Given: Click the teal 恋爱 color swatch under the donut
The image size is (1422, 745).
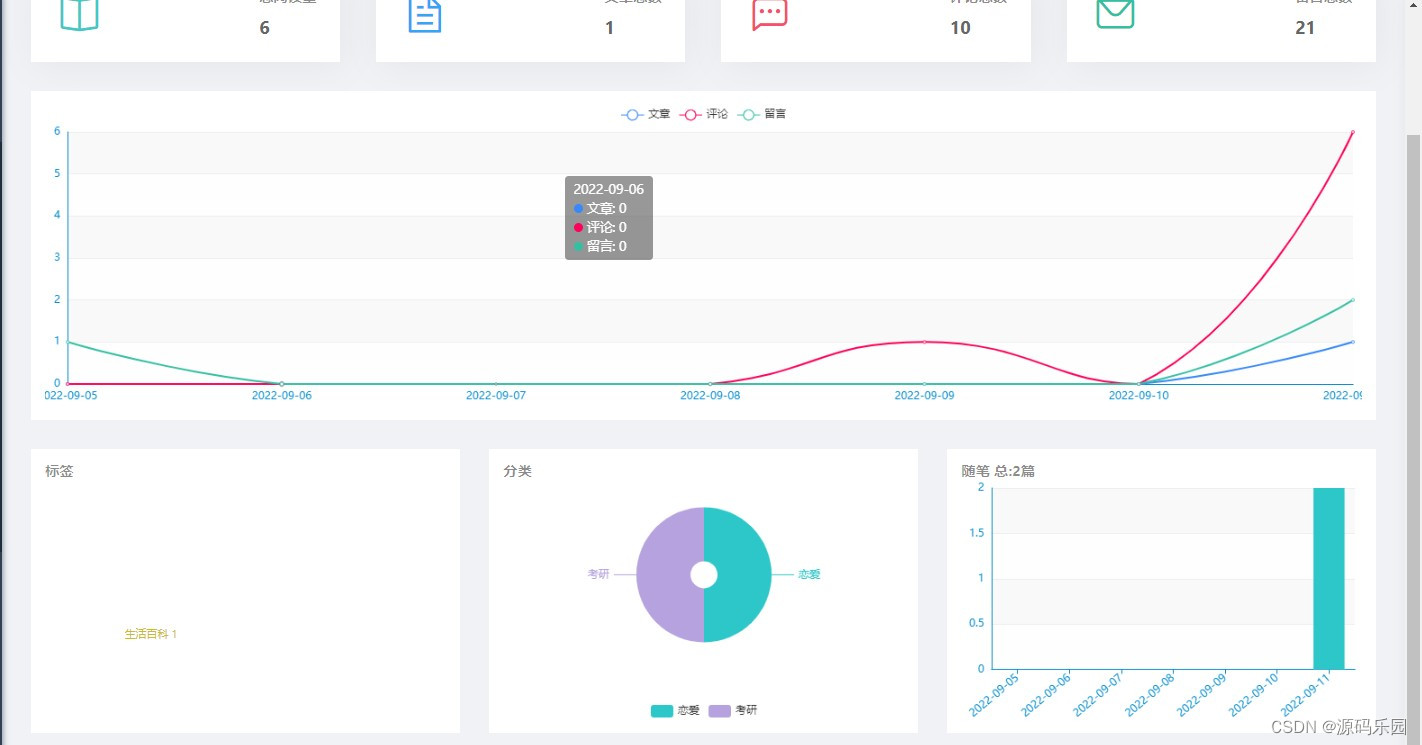Looking at the screenshot, I should pos(660,710).
